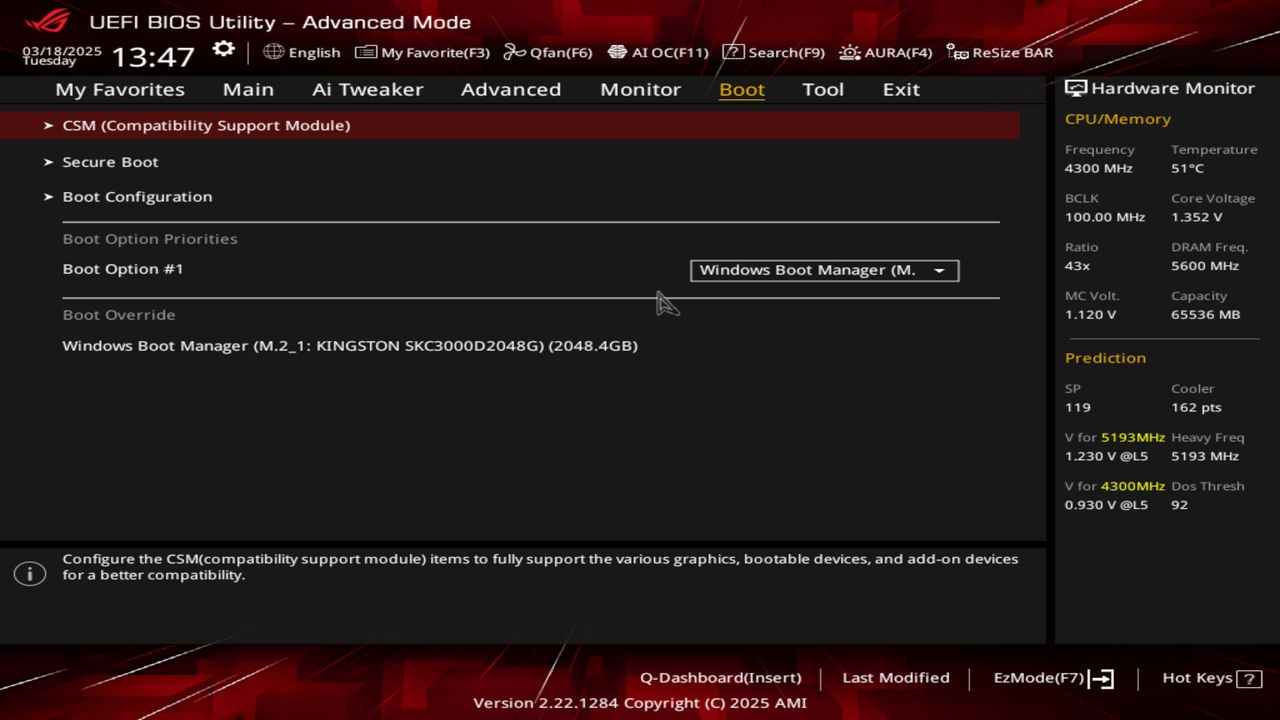Click the globe language icon
1280x720 pixels.
[273, 52]
